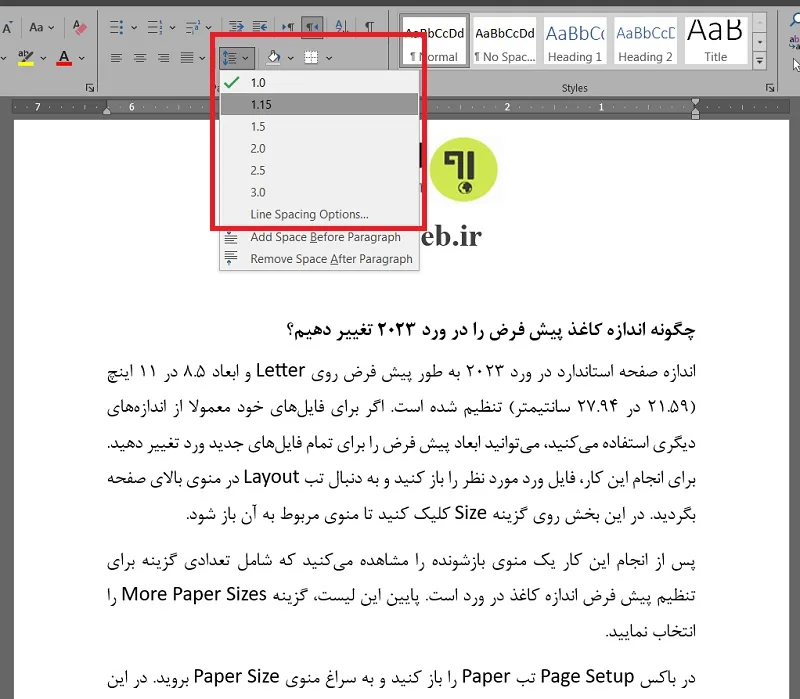Apply the Normal style

tap(434, 41)
